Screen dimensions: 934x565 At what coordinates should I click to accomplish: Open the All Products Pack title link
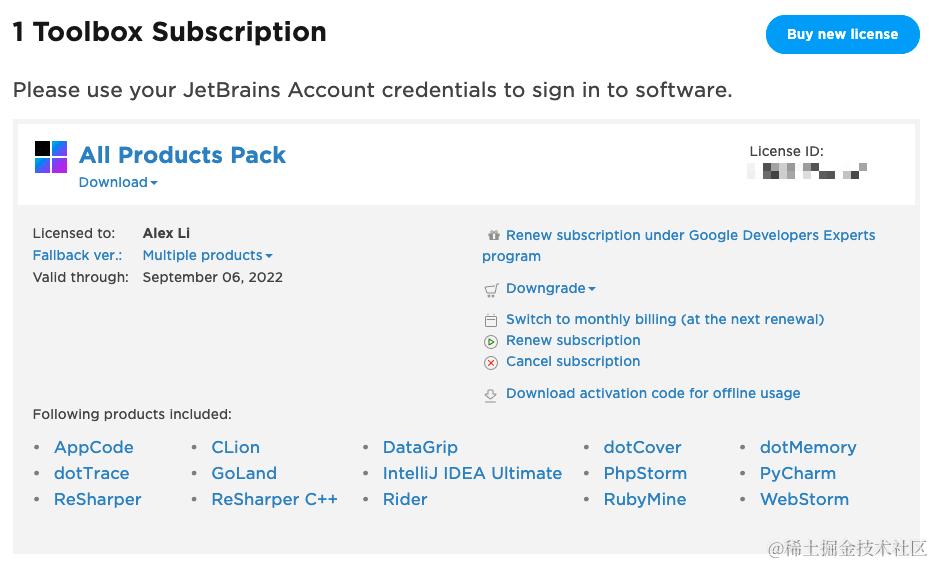pyautogui.click(x=182, y=155)
